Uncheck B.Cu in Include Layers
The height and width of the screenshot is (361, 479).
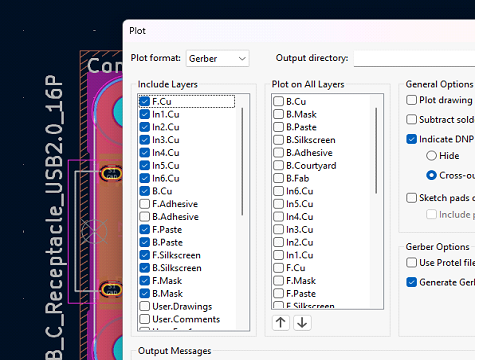click(145, 191)
